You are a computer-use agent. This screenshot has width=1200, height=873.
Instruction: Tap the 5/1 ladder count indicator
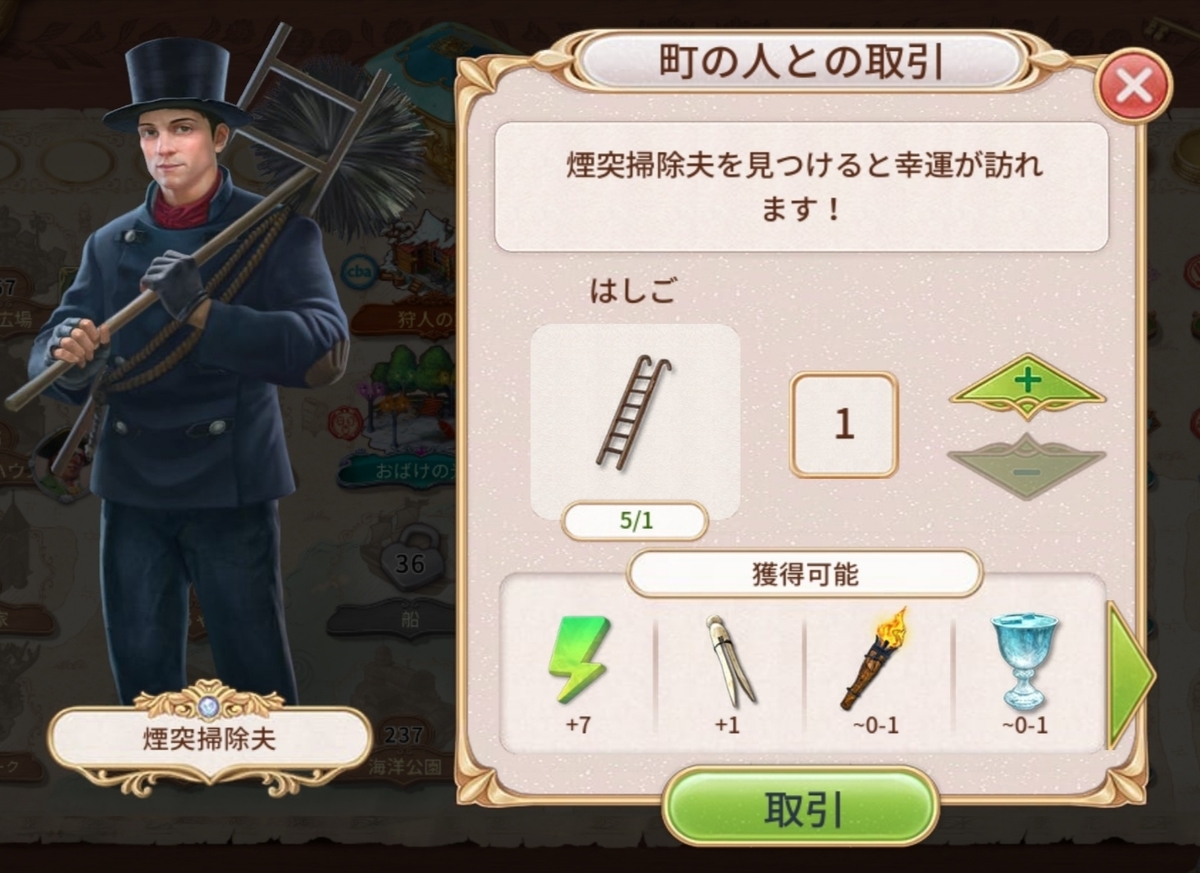click(x=635, y=521)
